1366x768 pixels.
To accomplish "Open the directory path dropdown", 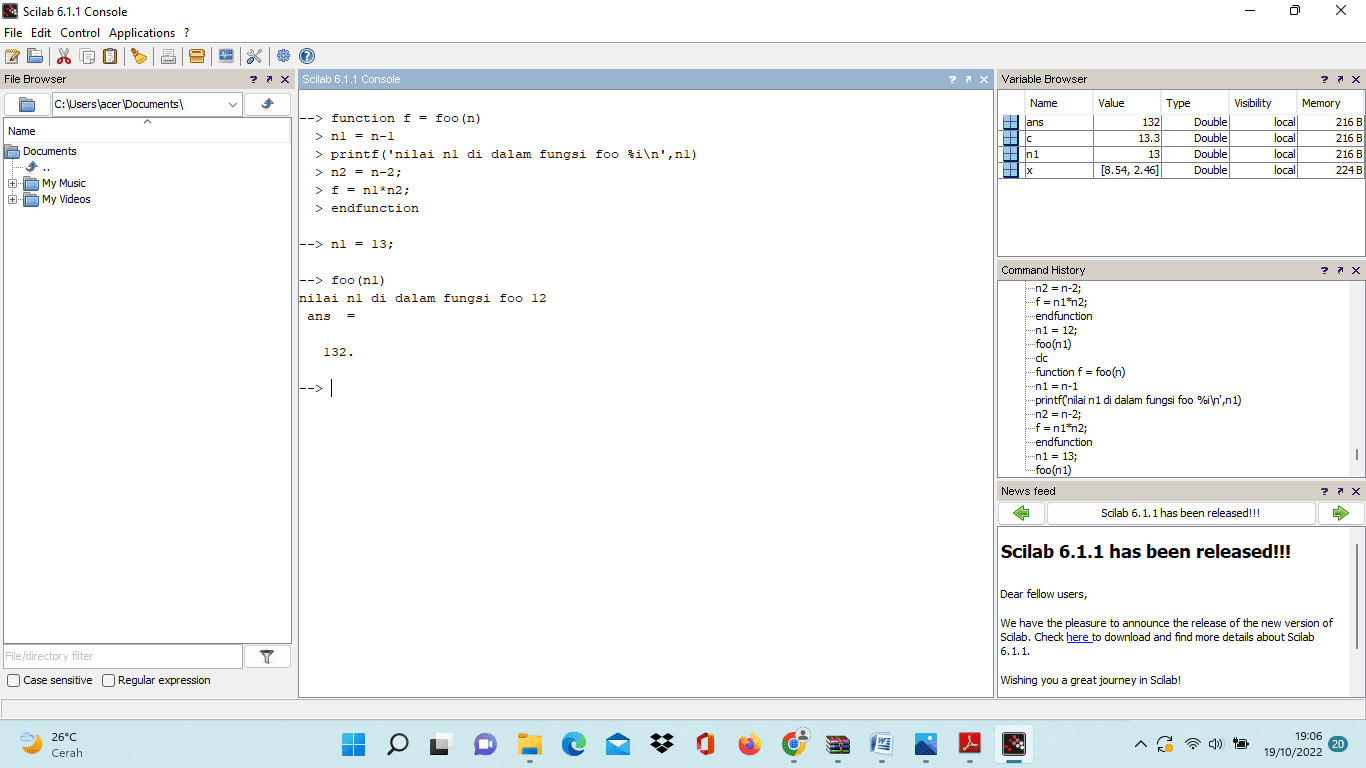I will (x=233, y=104).
